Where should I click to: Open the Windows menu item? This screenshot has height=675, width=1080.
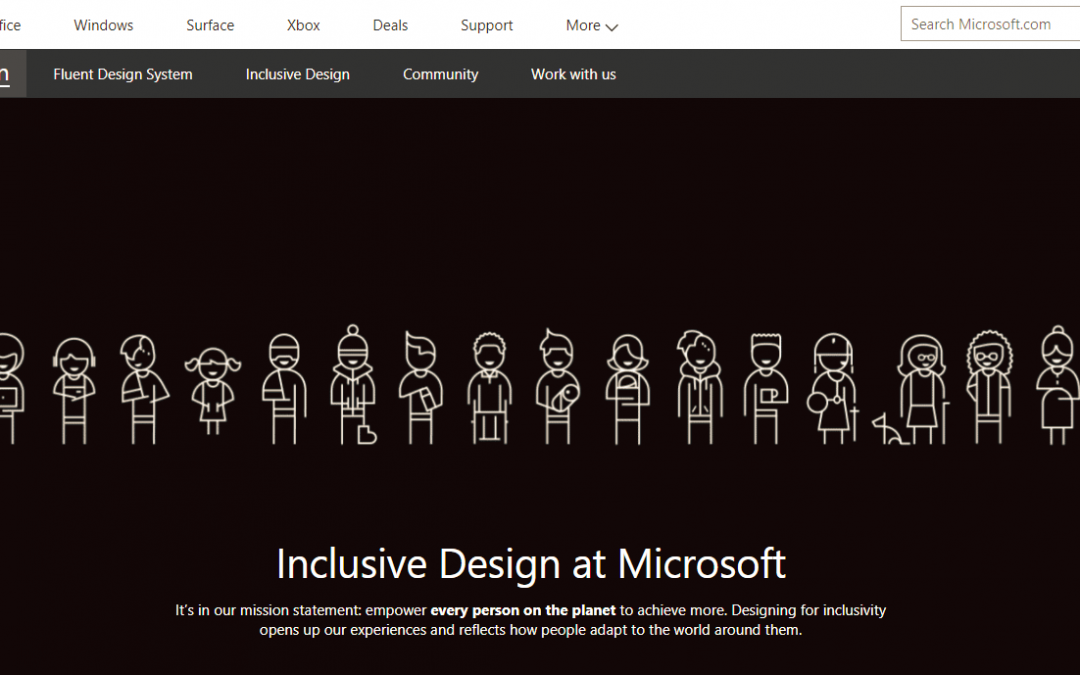point(103,25)
